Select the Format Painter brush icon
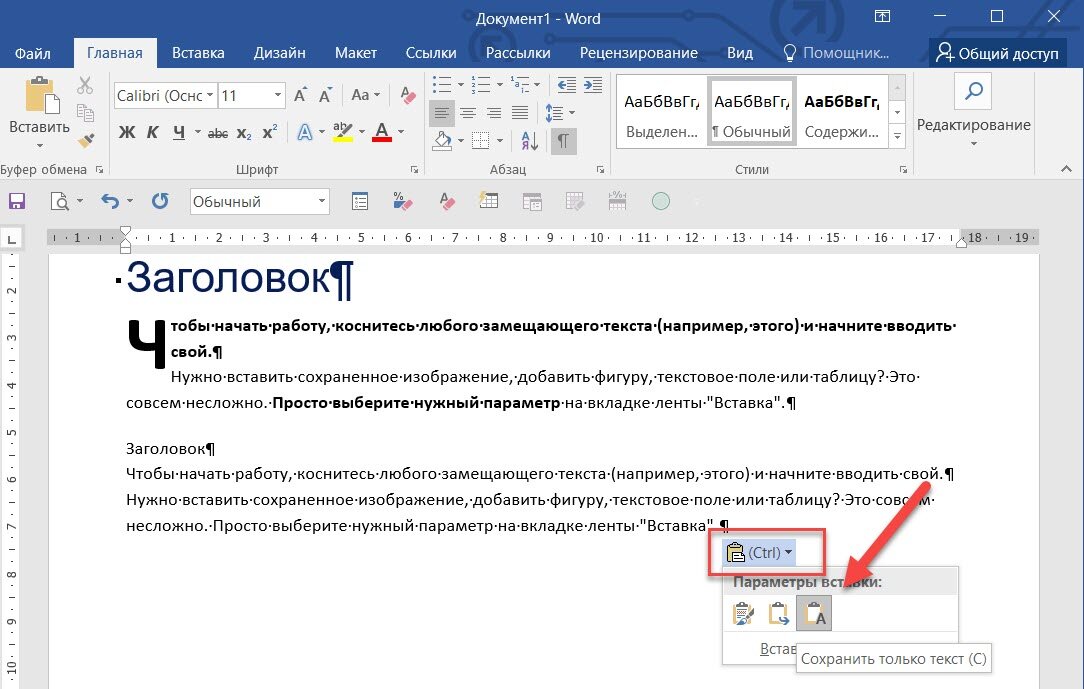 coord(85,140)
